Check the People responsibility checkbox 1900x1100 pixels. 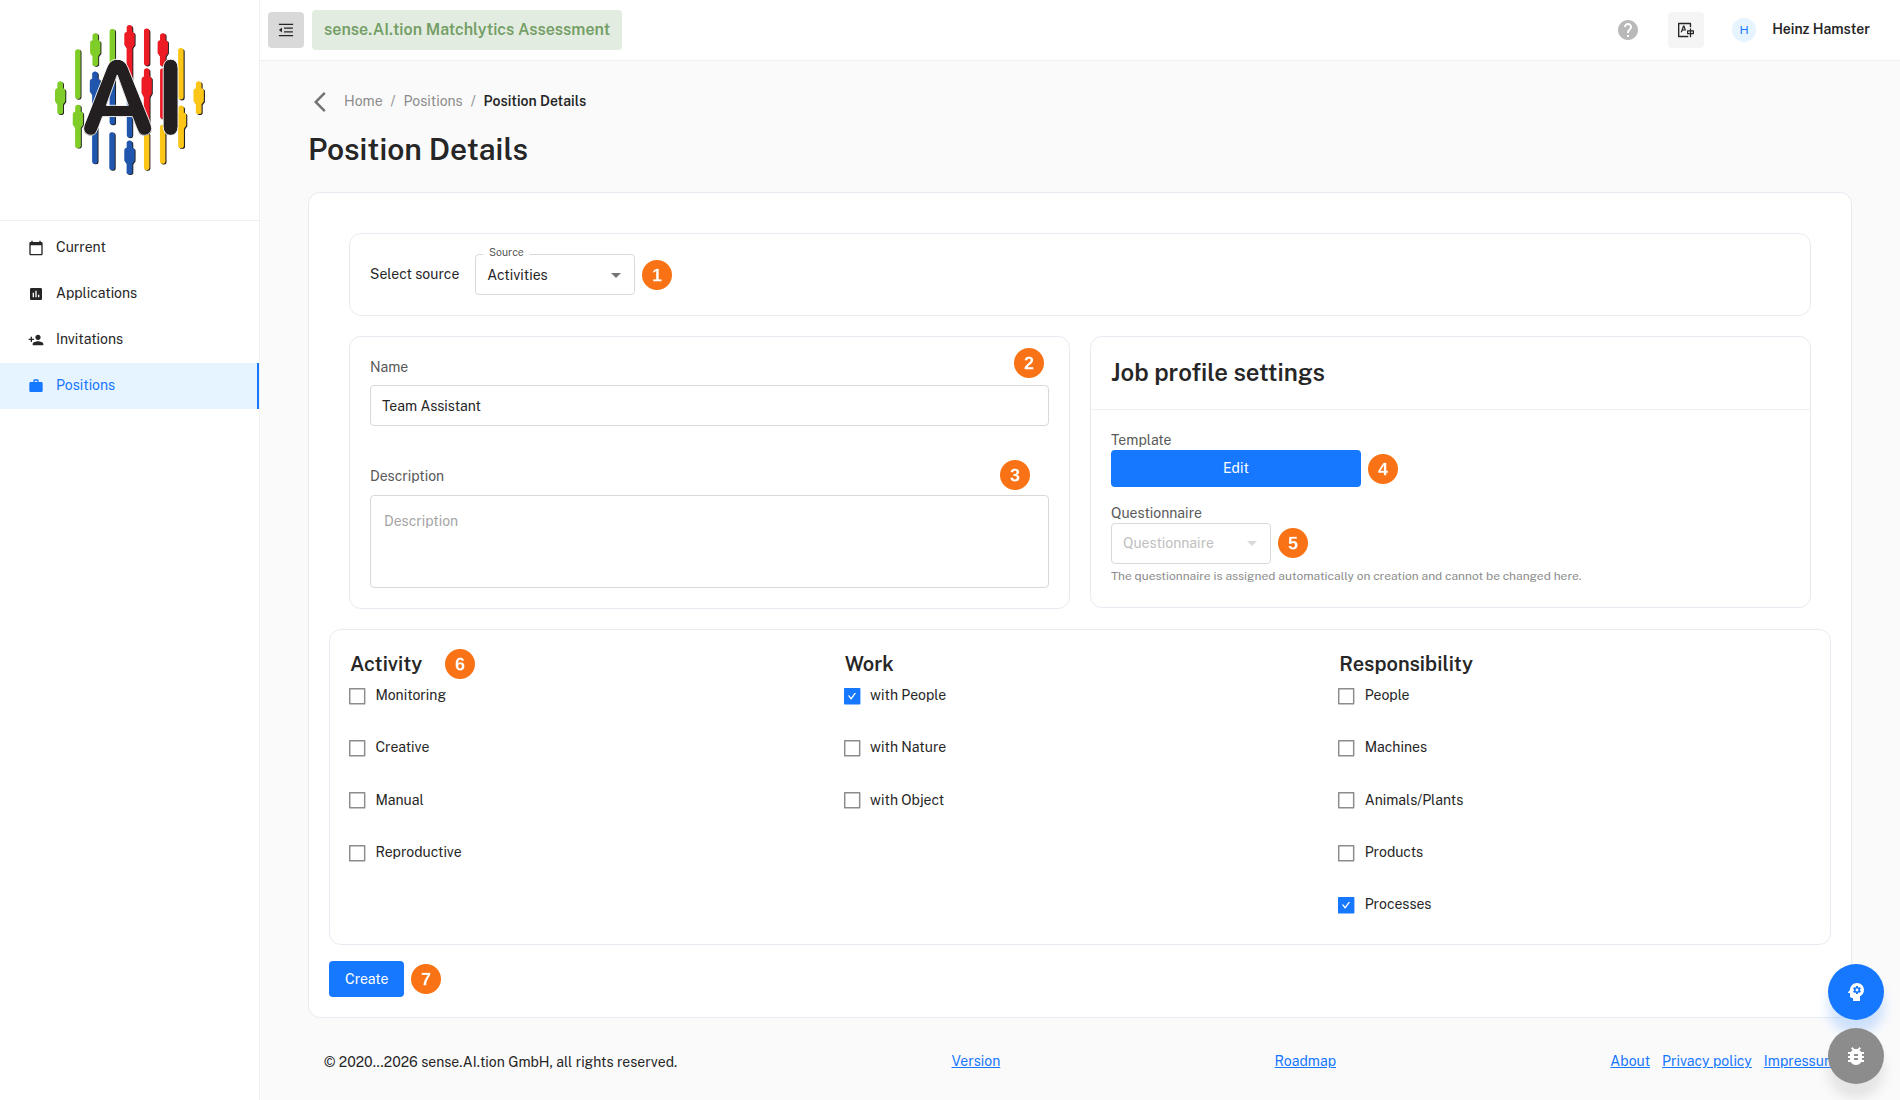[x=1346, y=696]
